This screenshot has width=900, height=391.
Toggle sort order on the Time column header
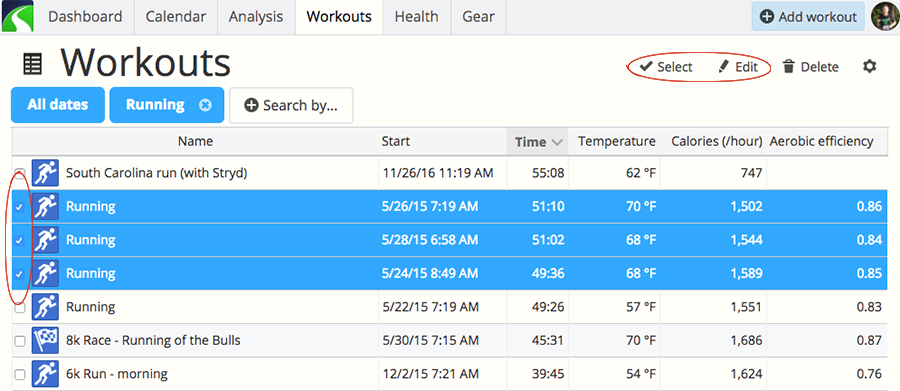click(x=537, y=141)
